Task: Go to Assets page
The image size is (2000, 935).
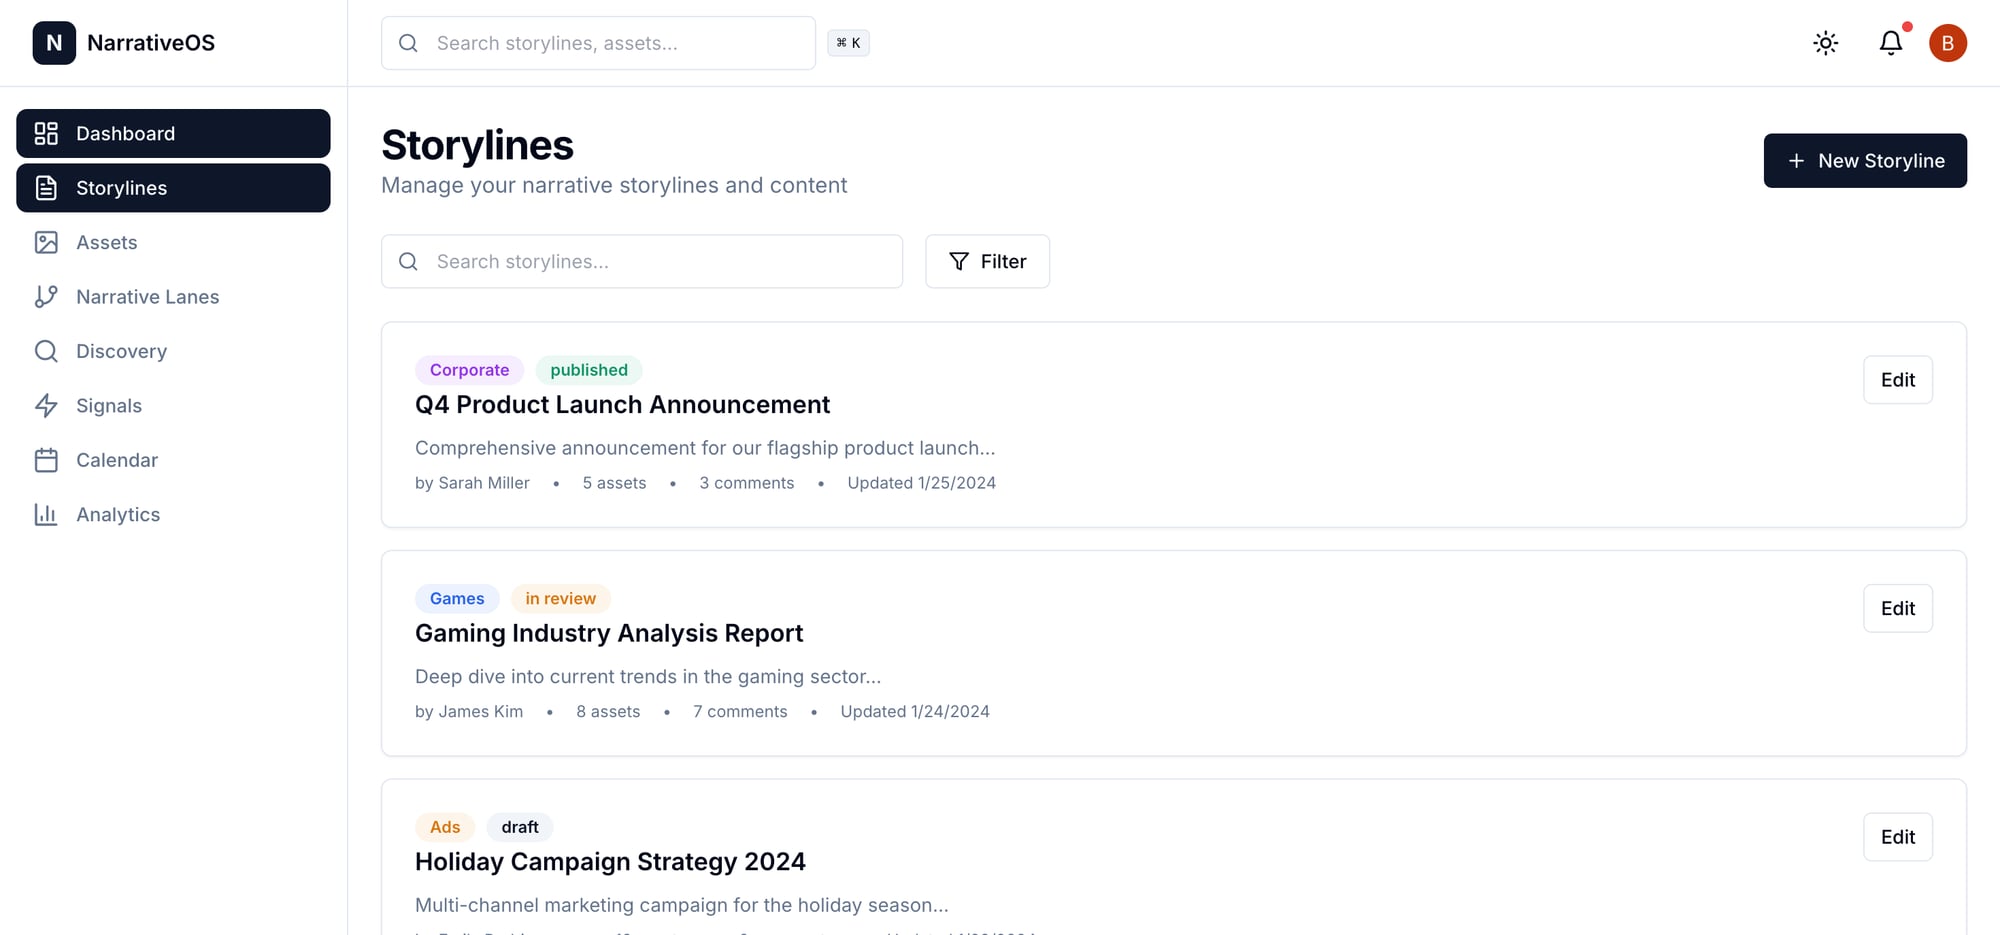Action: coord(173,242)
